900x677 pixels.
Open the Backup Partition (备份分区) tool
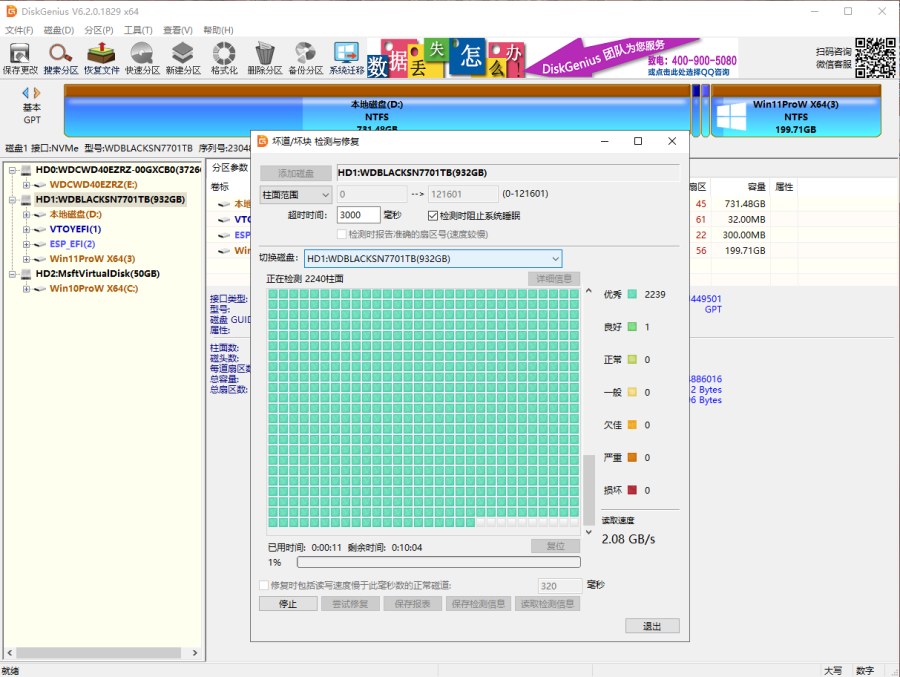coord(305,58)
